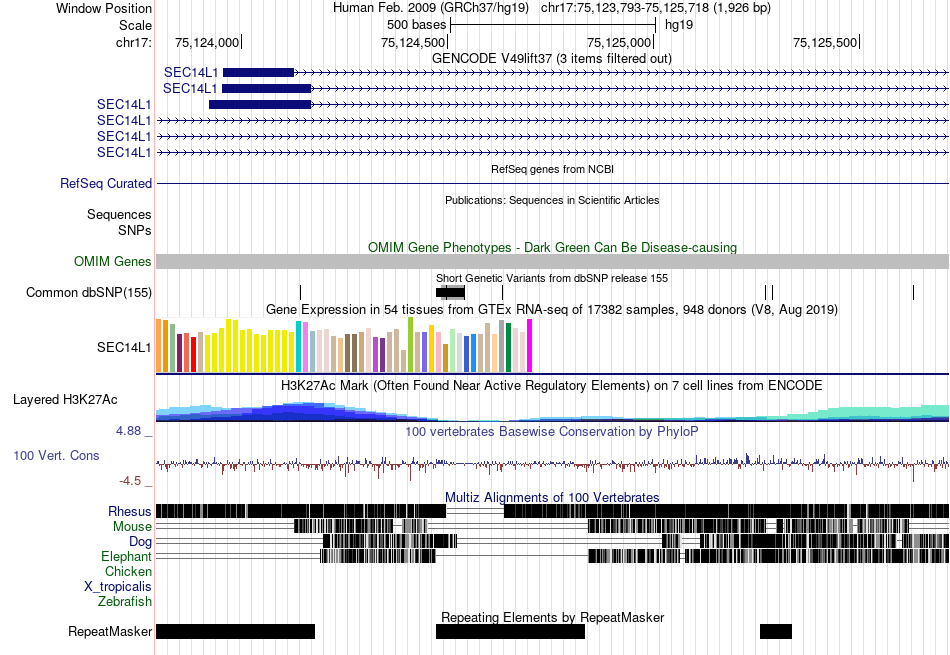The height and width of the screenshot is (655, 950).
Task: Open the H3K27Ac Mark ENCODE track title
Action: coord(552,385)
